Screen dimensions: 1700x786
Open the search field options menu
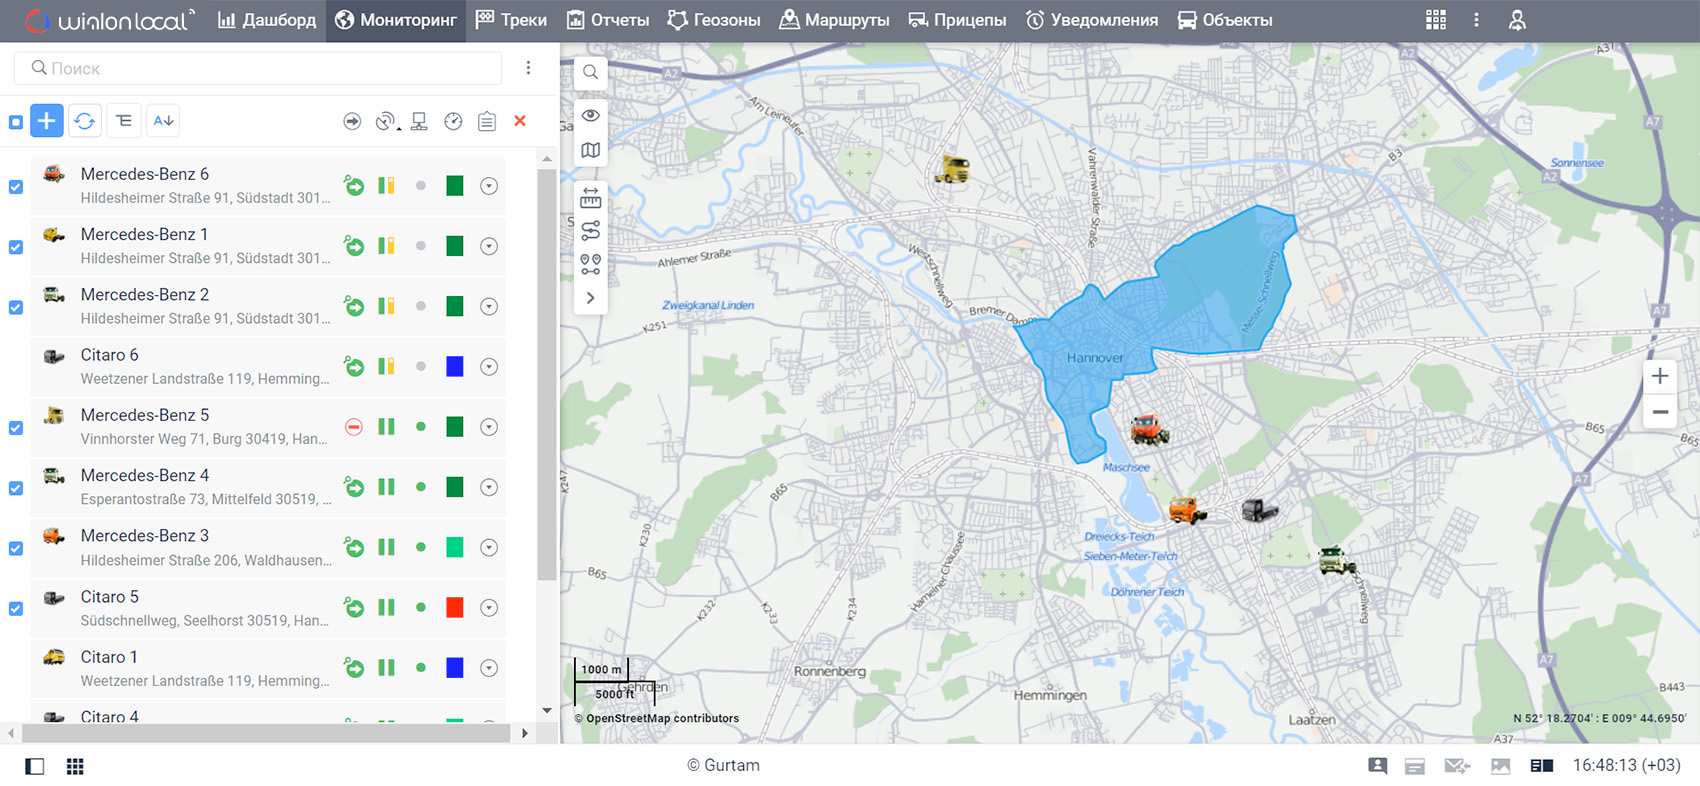point(528,68)
